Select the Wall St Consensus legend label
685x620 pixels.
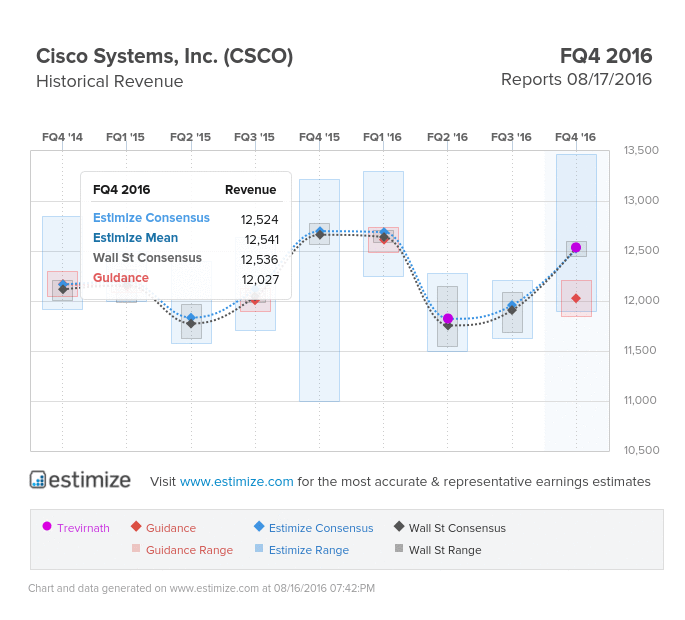click(x=457, y=528)
